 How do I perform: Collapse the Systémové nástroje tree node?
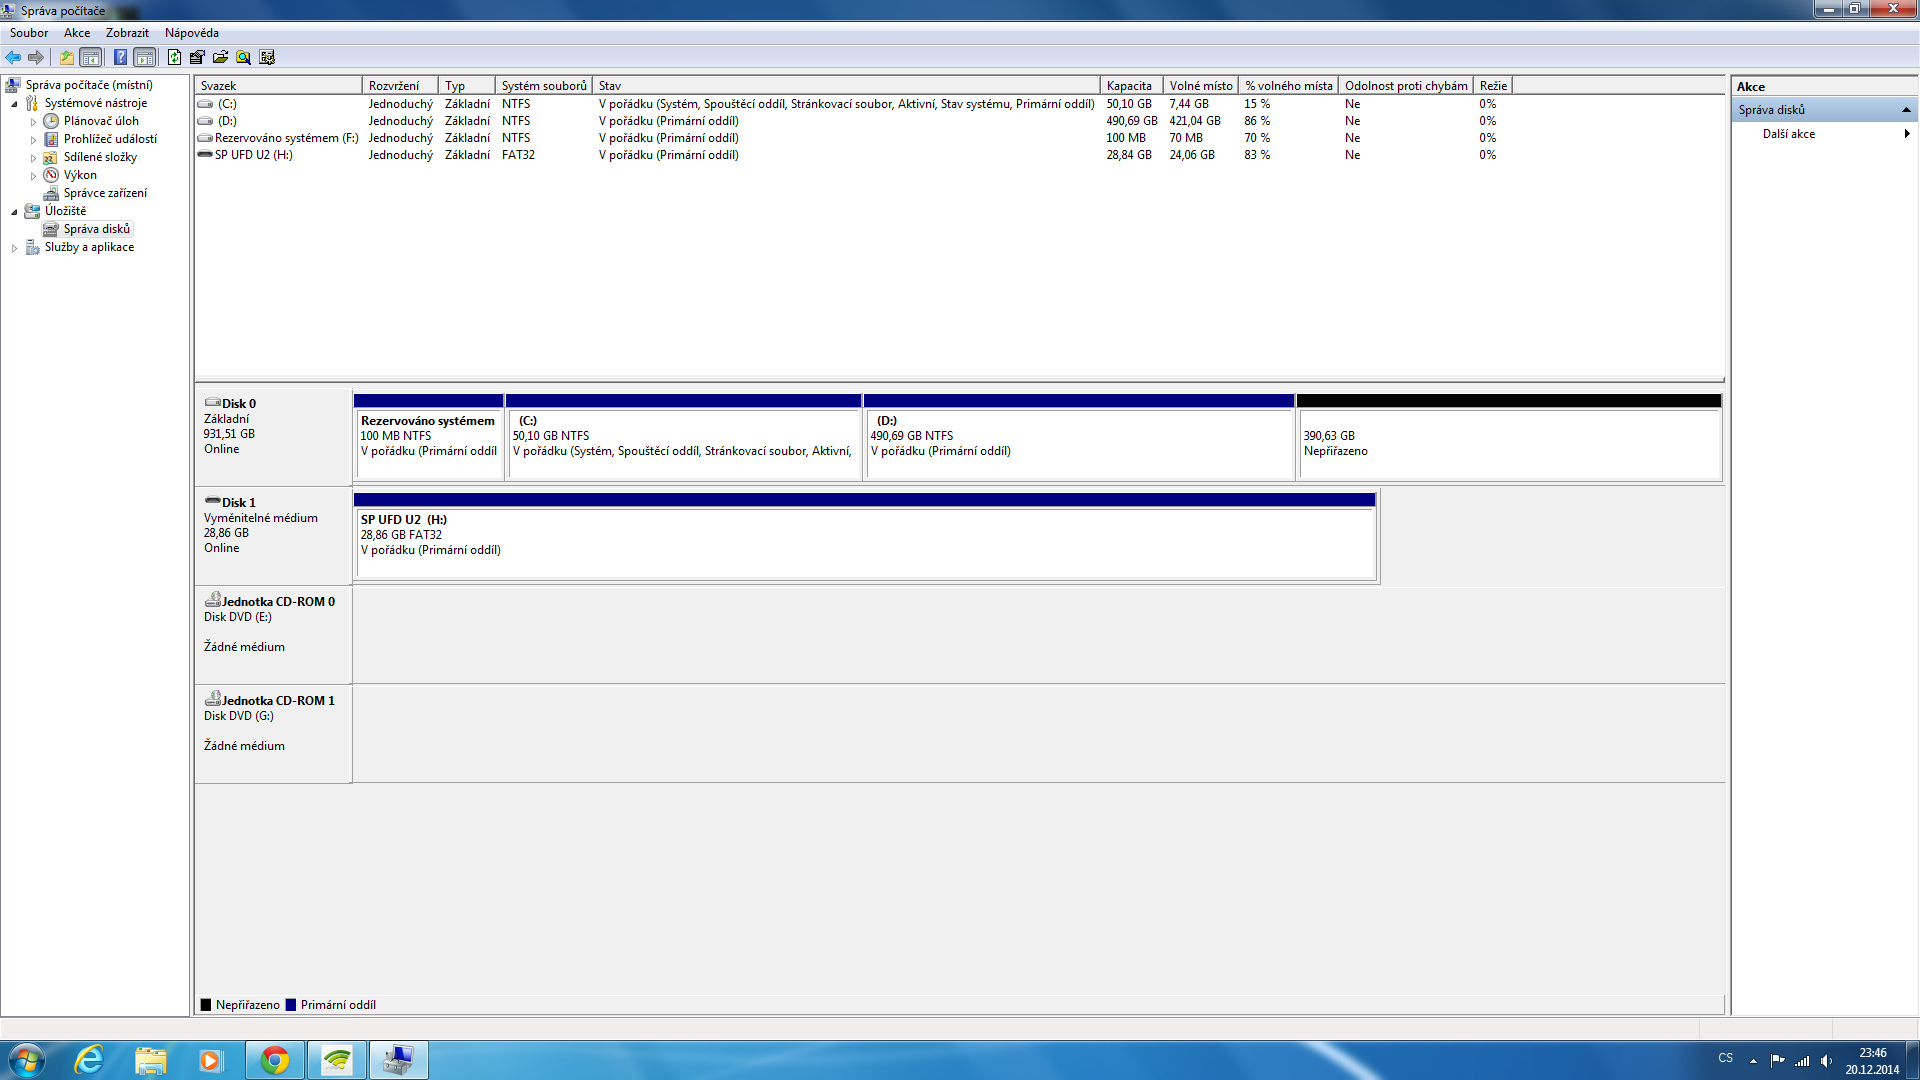click(14, 104)
